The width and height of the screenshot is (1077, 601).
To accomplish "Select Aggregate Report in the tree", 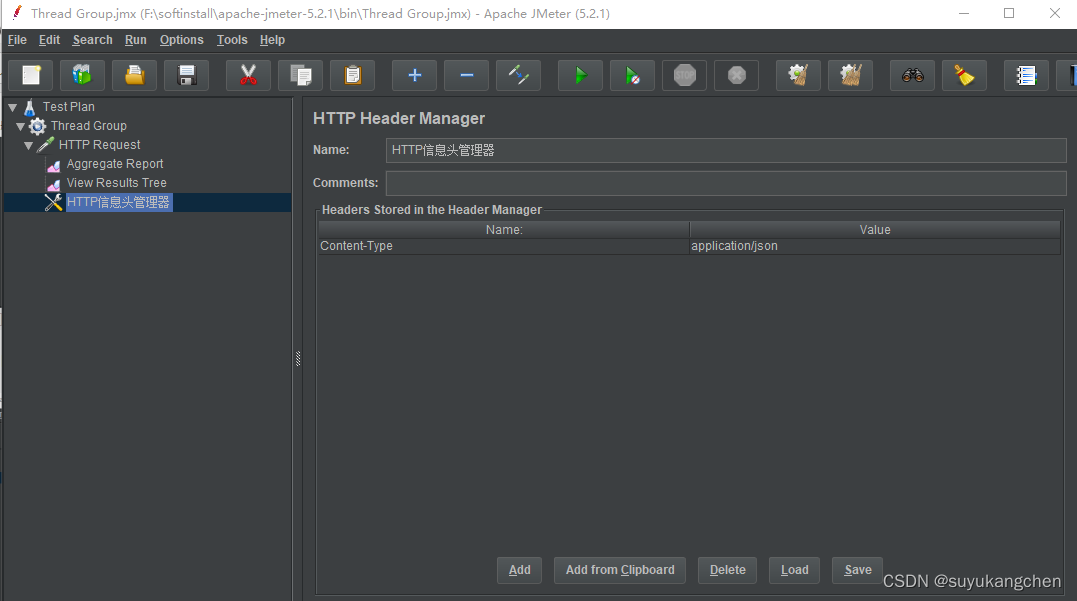I will [115, 164].
